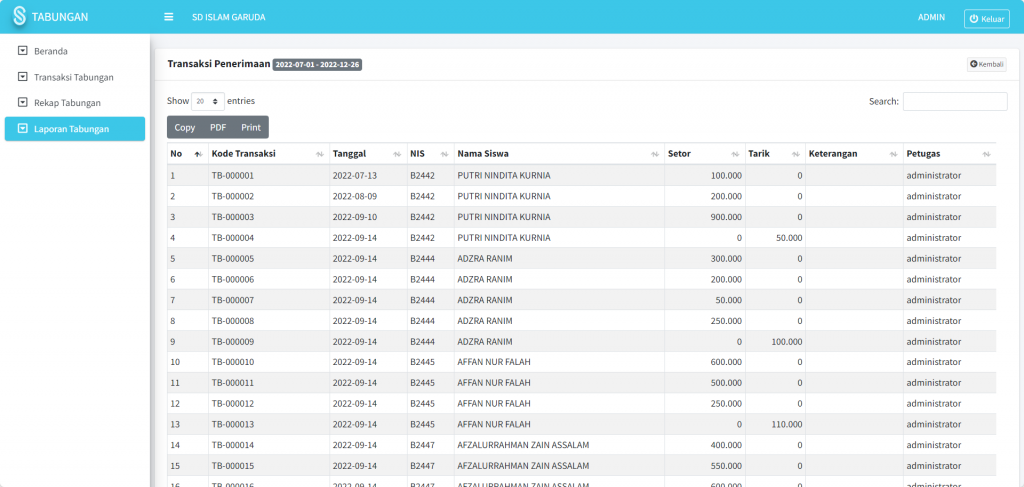Click sort arrows in Kode Transaksi header
The height and width of the screenshot is (487, 1024).
pyautogui.click(x=319, y=154)
